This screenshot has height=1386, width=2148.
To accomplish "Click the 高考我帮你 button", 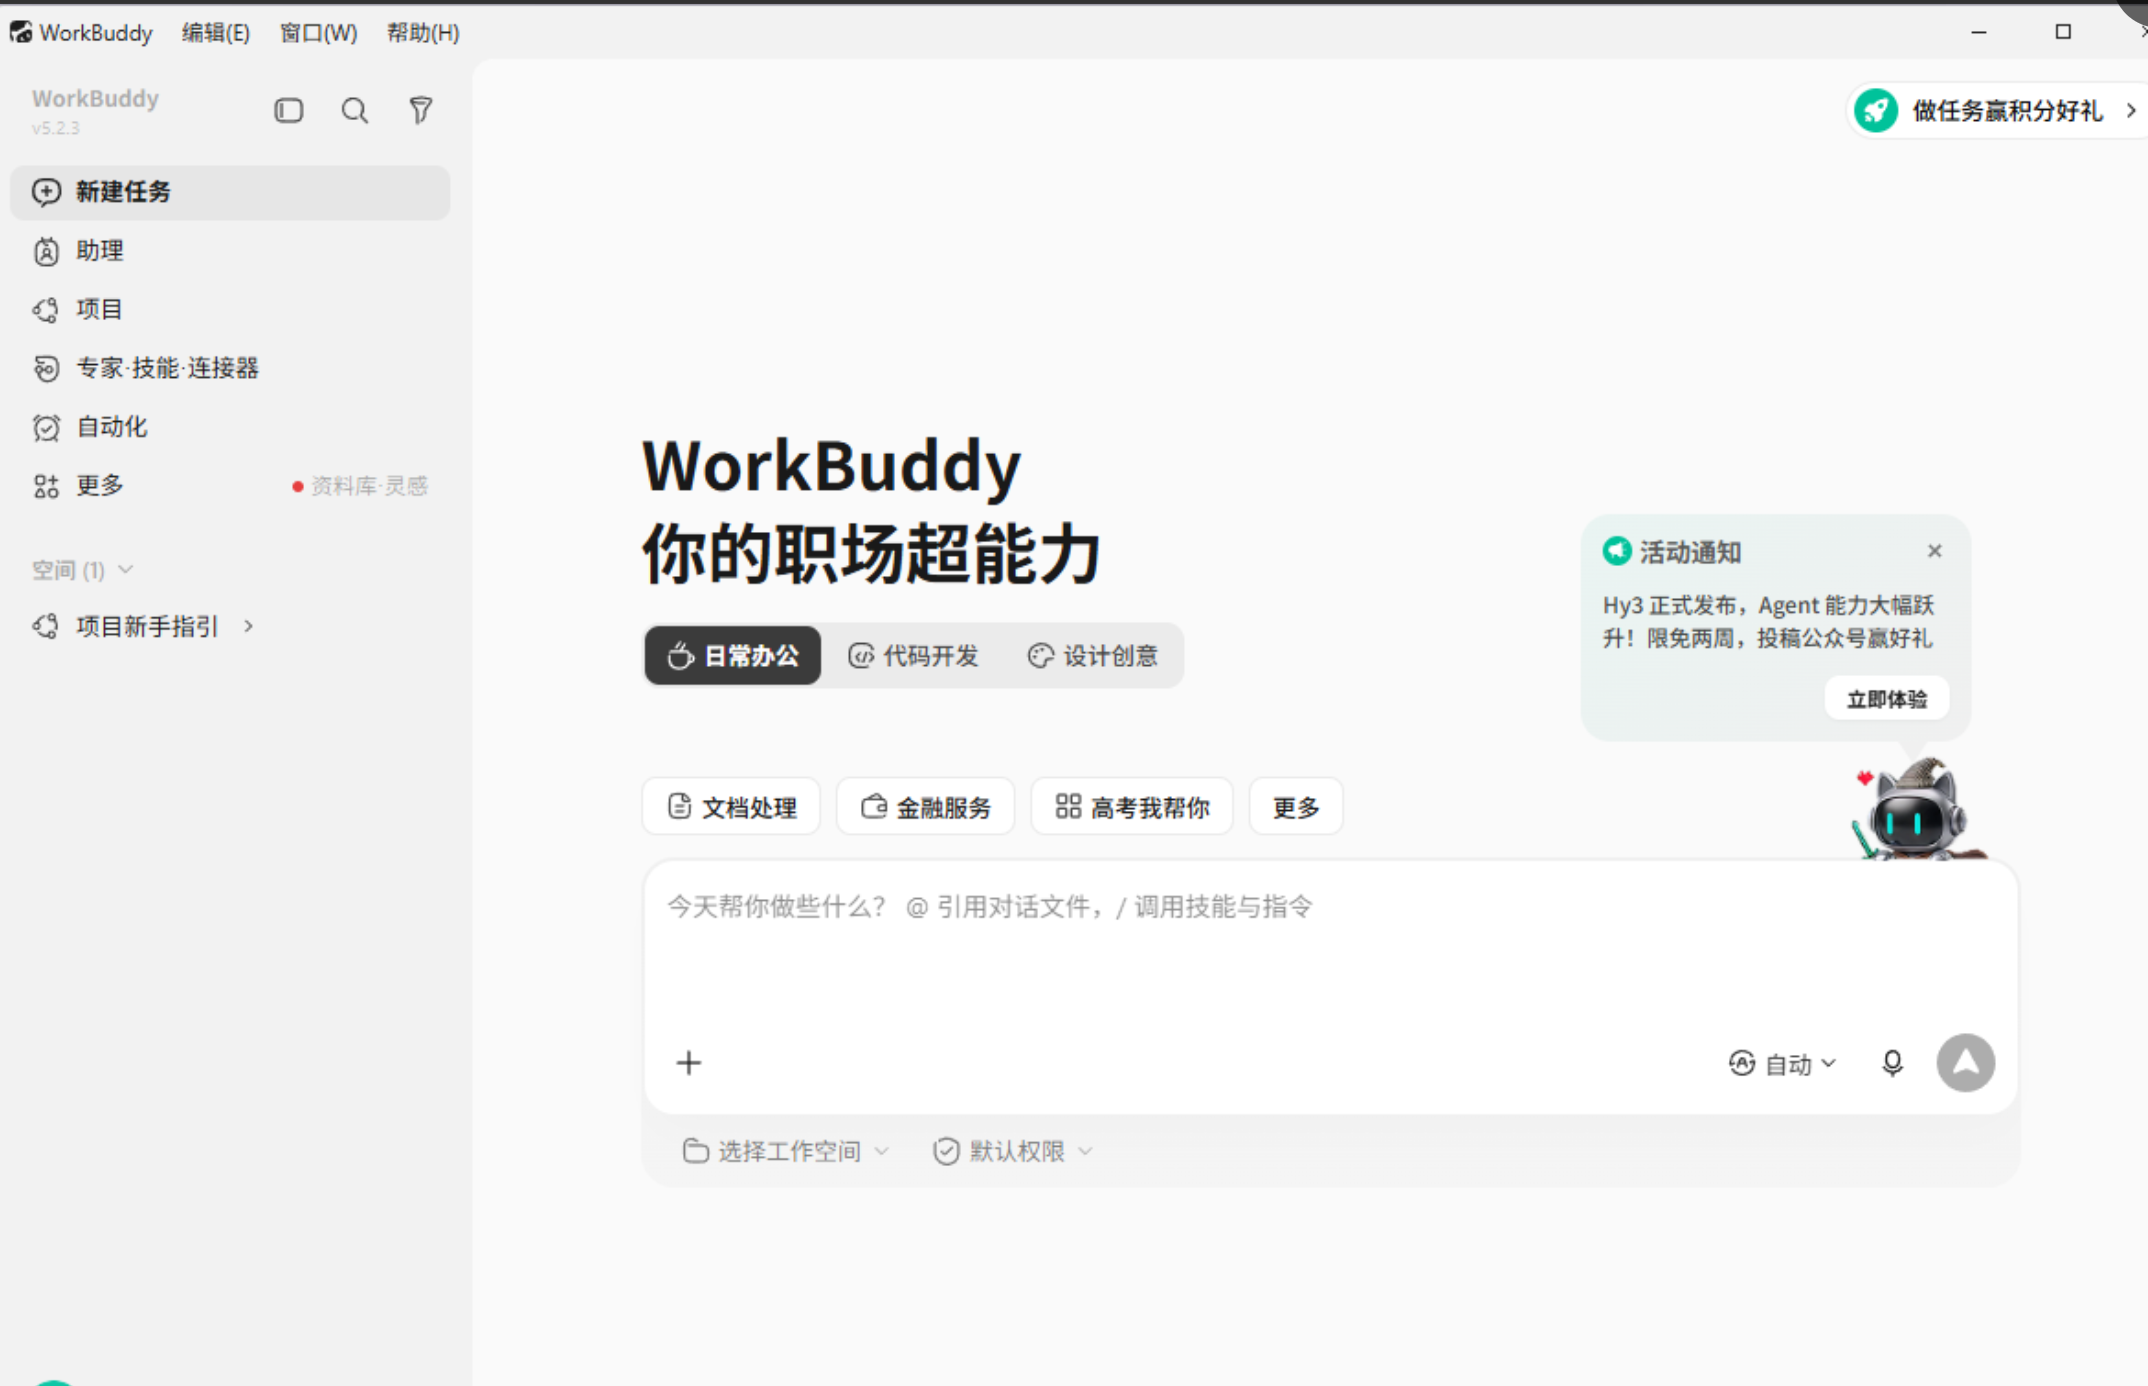I will click(1132, 806).
